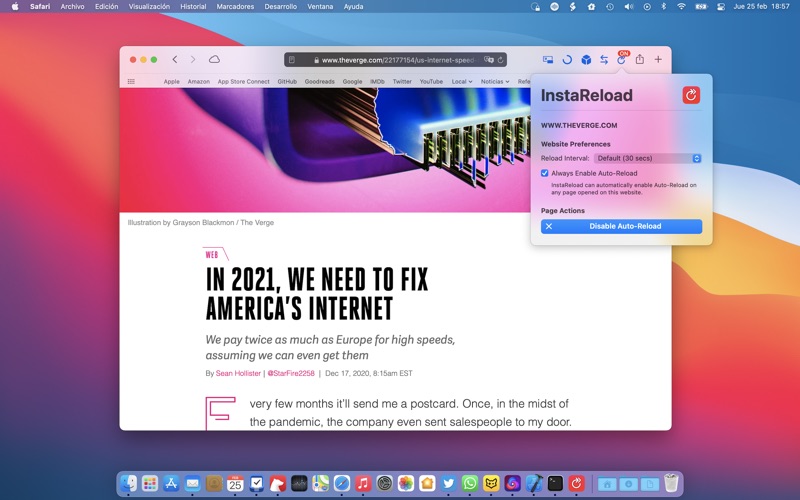The image size is (800, 500).
Task: Open the Goodreads bookmark
Action: click(x=319, y=82)
